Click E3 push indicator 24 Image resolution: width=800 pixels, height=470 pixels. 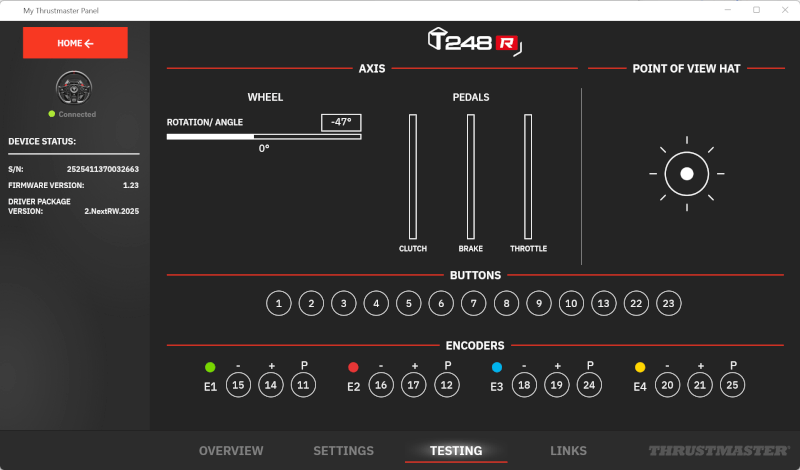[589, 385]
